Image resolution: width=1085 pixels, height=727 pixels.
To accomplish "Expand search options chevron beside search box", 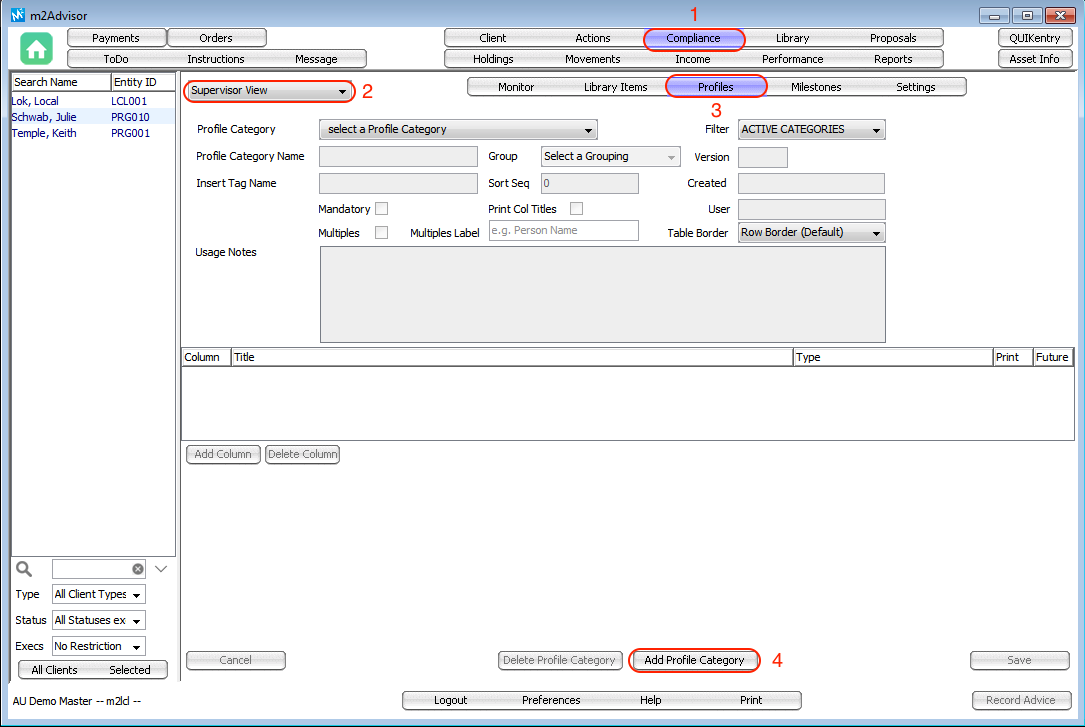I will [x=160, y=569].
